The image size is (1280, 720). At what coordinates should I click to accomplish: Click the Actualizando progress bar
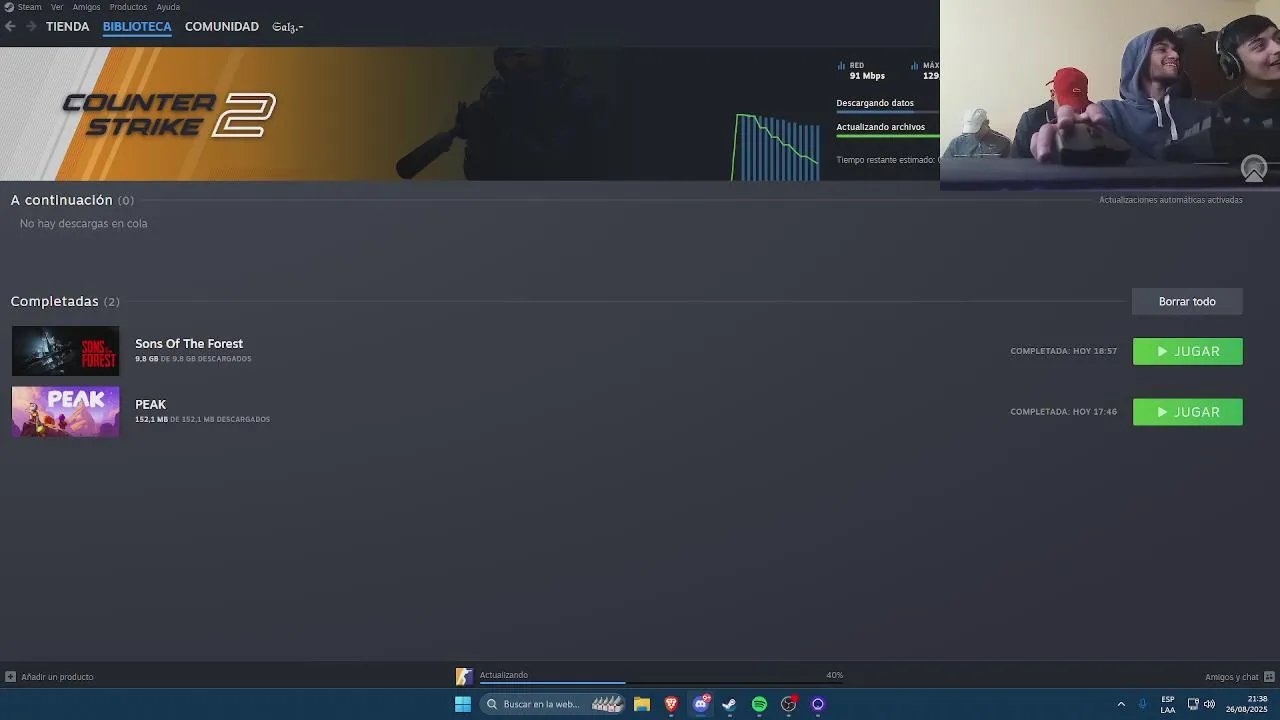[661, 683]
